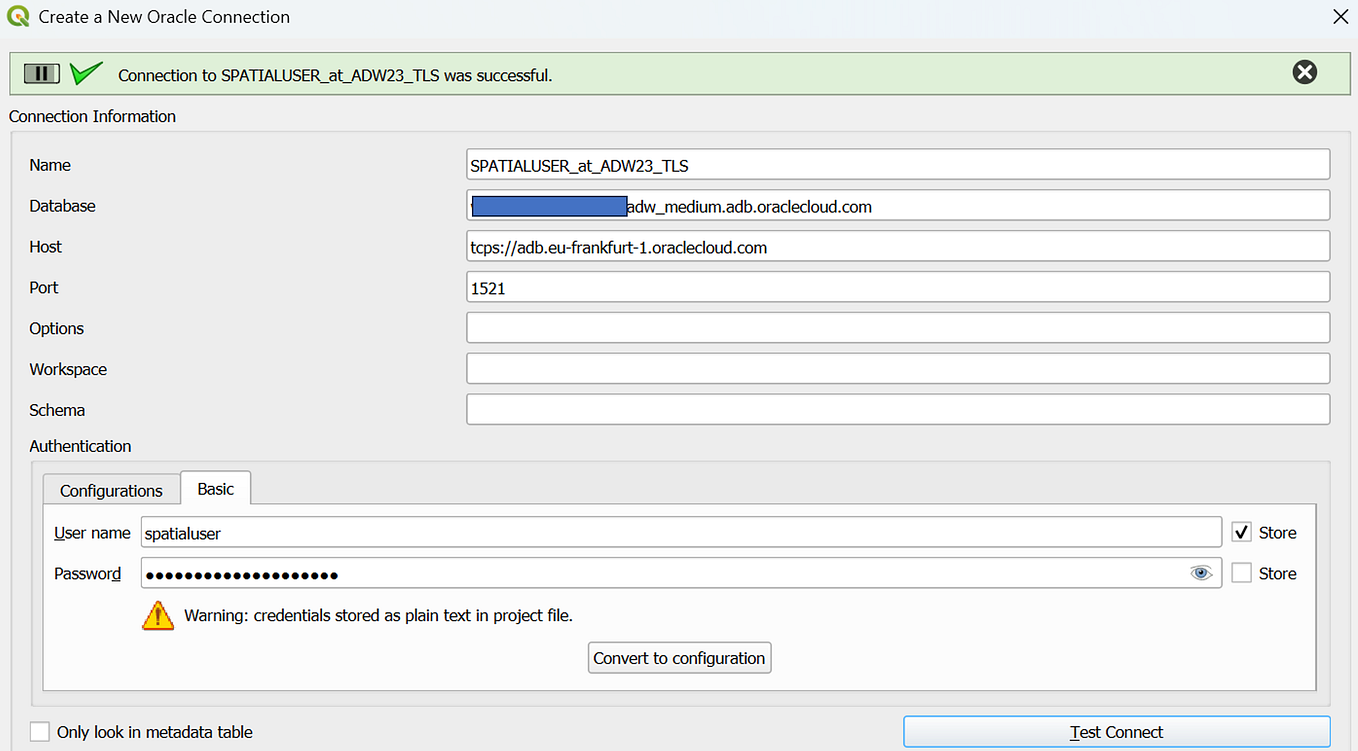Click the empty Workspace field

[x=898, y=368]
